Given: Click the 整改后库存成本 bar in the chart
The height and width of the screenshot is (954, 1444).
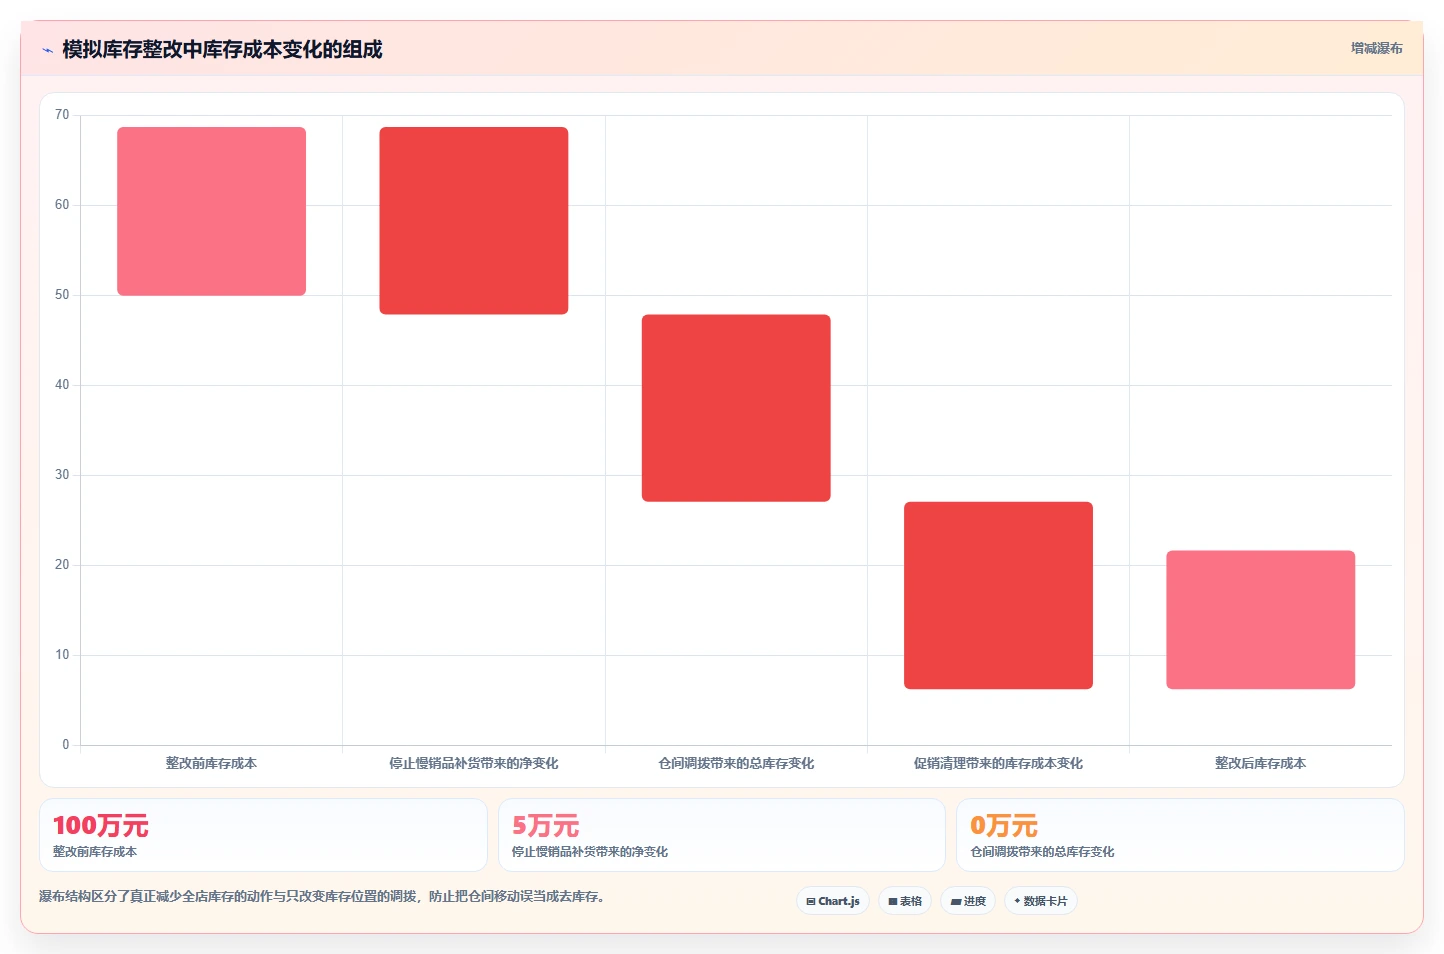Looking at the screenshot, I should [x=1260, y=620].
